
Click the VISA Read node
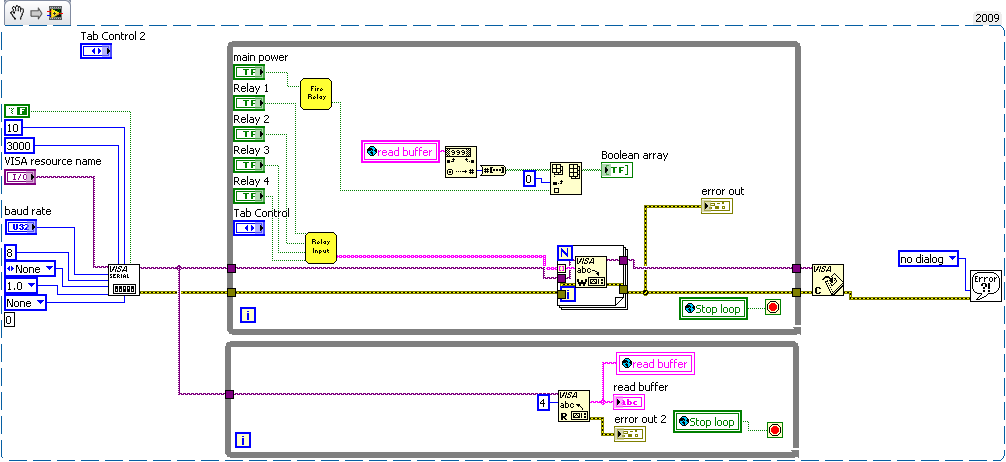coord(574,406)
